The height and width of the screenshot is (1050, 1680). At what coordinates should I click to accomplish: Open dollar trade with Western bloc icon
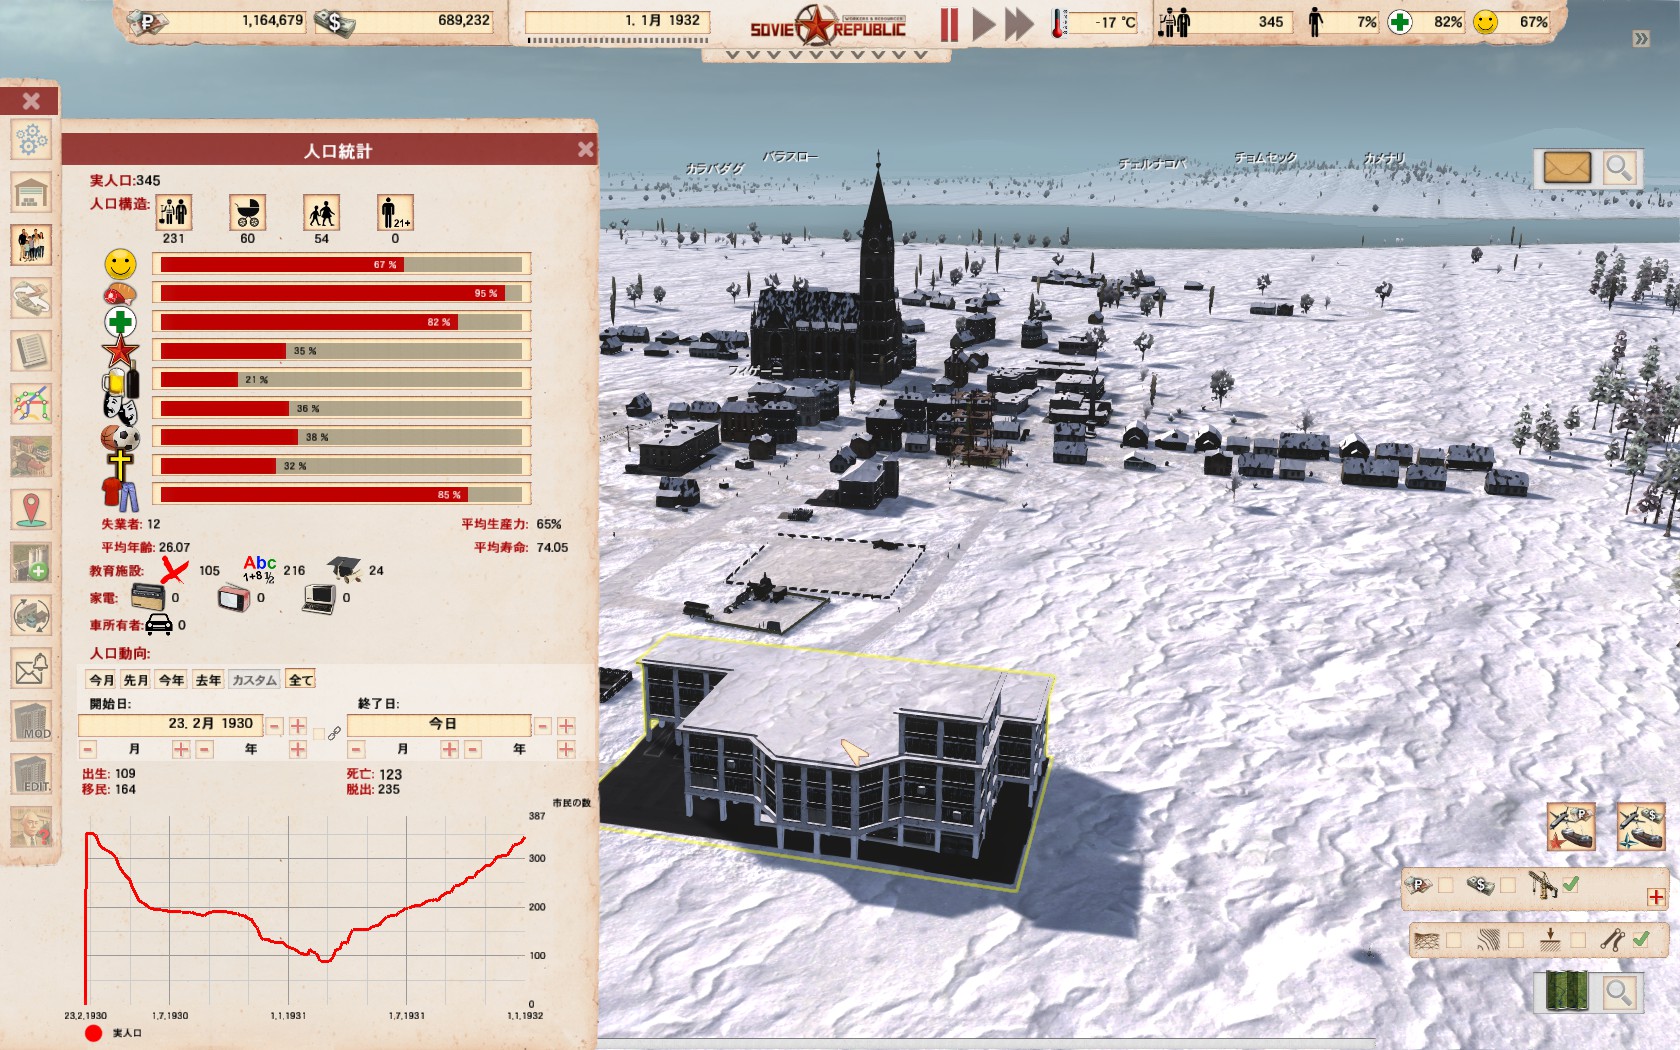(1641, 827)
